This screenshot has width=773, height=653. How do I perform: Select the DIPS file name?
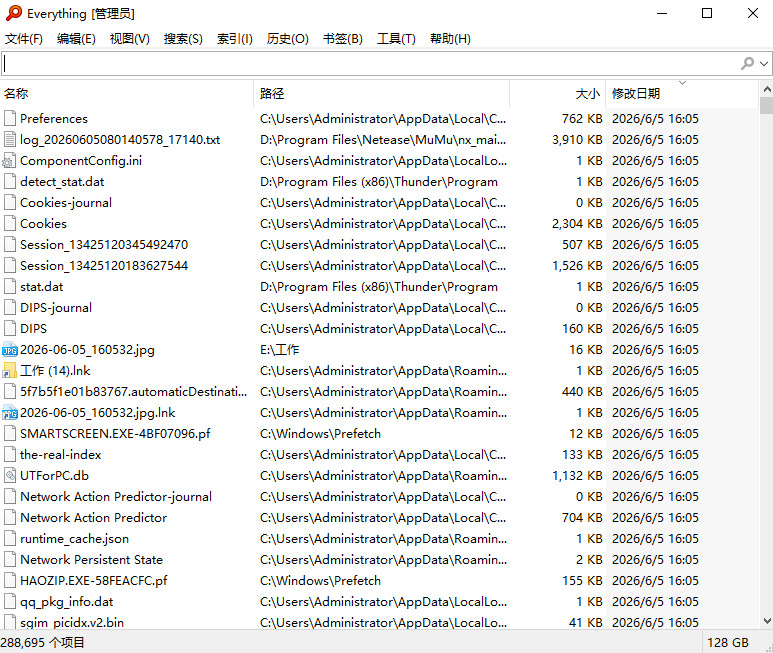(34, 329)
